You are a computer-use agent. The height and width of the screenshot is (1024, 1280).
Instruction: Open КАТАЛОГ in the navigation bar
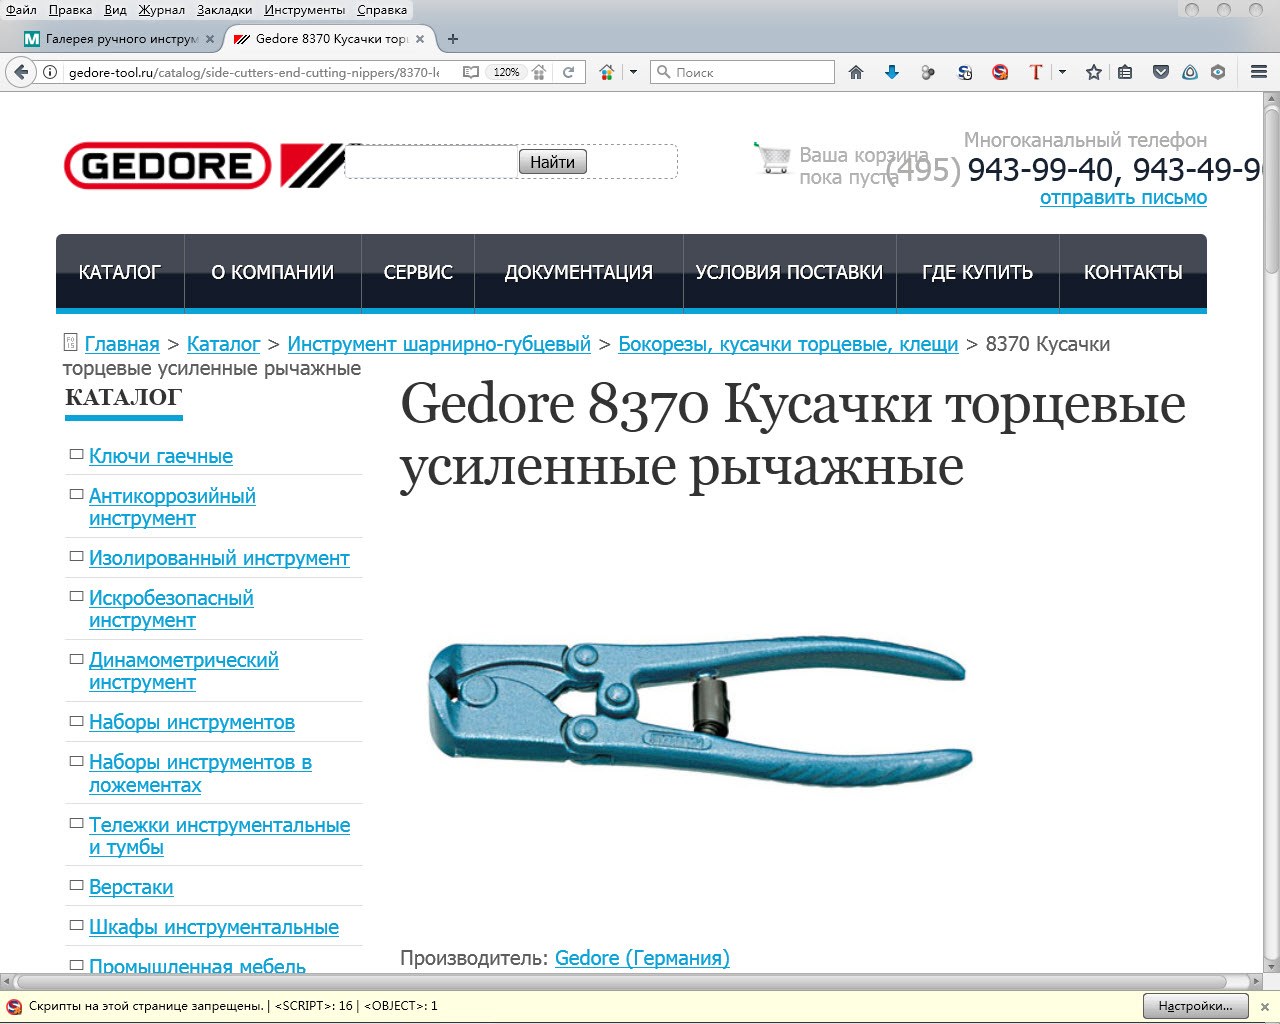tap(119, 272)
